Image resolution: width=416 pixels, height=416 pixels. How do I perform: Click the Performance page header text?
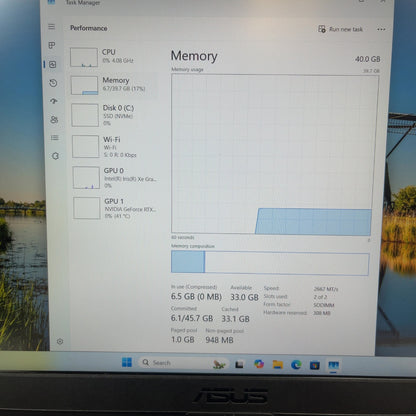point(89,28)
